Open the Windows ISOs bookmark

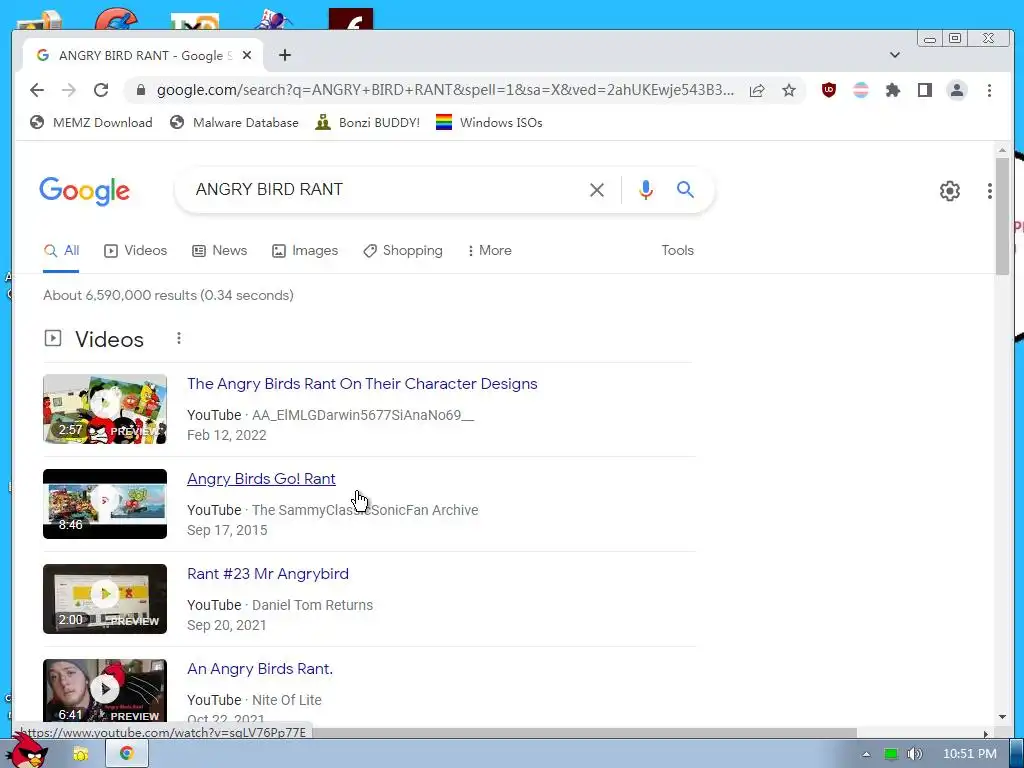tap(489, 123)
